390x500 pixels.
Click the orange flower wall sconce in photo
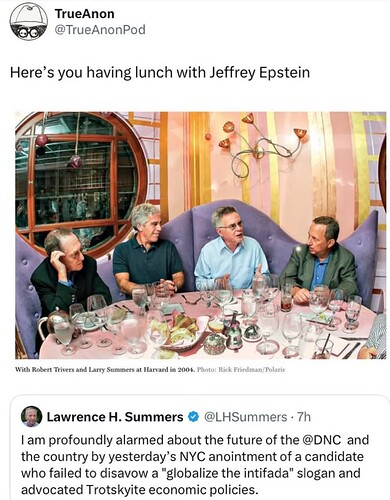tap(261, 144)
